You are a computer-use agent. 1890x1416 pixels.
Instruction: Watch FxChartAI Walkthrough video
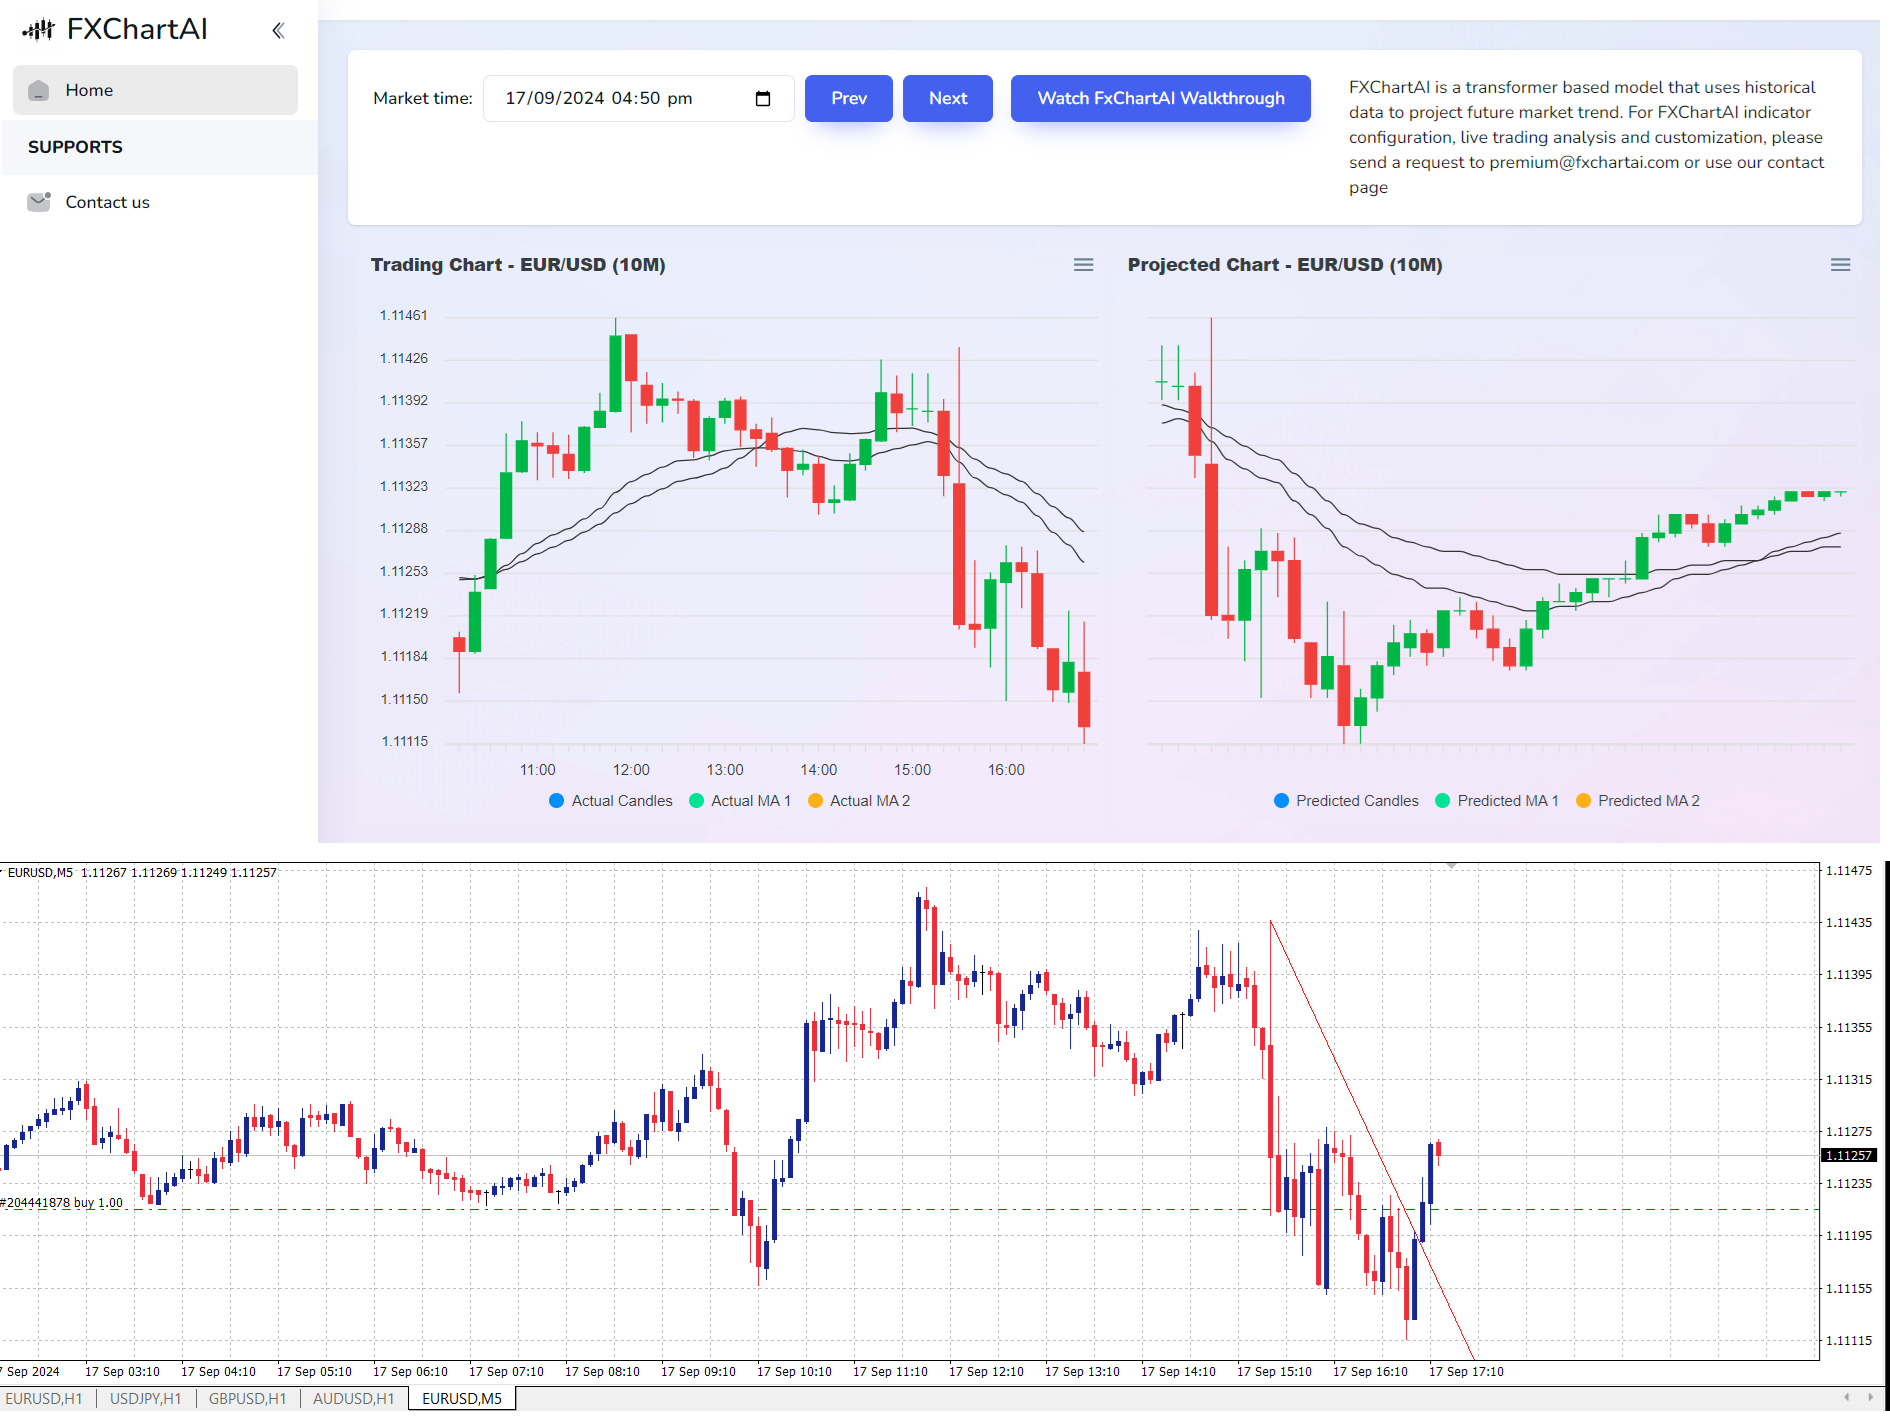(1161, 98)
